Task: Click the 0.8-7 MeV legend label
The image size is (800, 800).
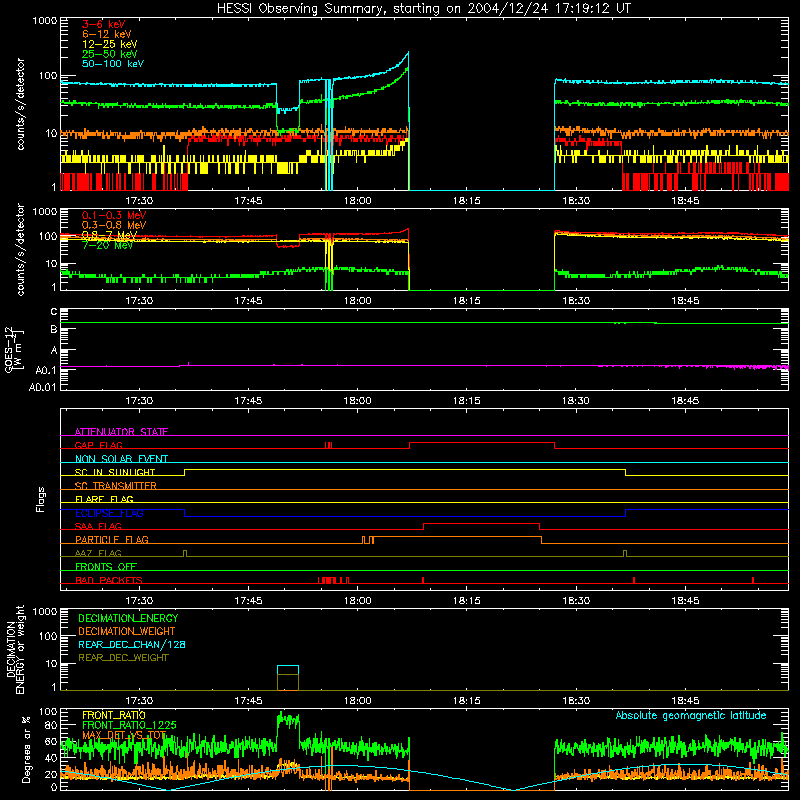Action: coord(109,235)
